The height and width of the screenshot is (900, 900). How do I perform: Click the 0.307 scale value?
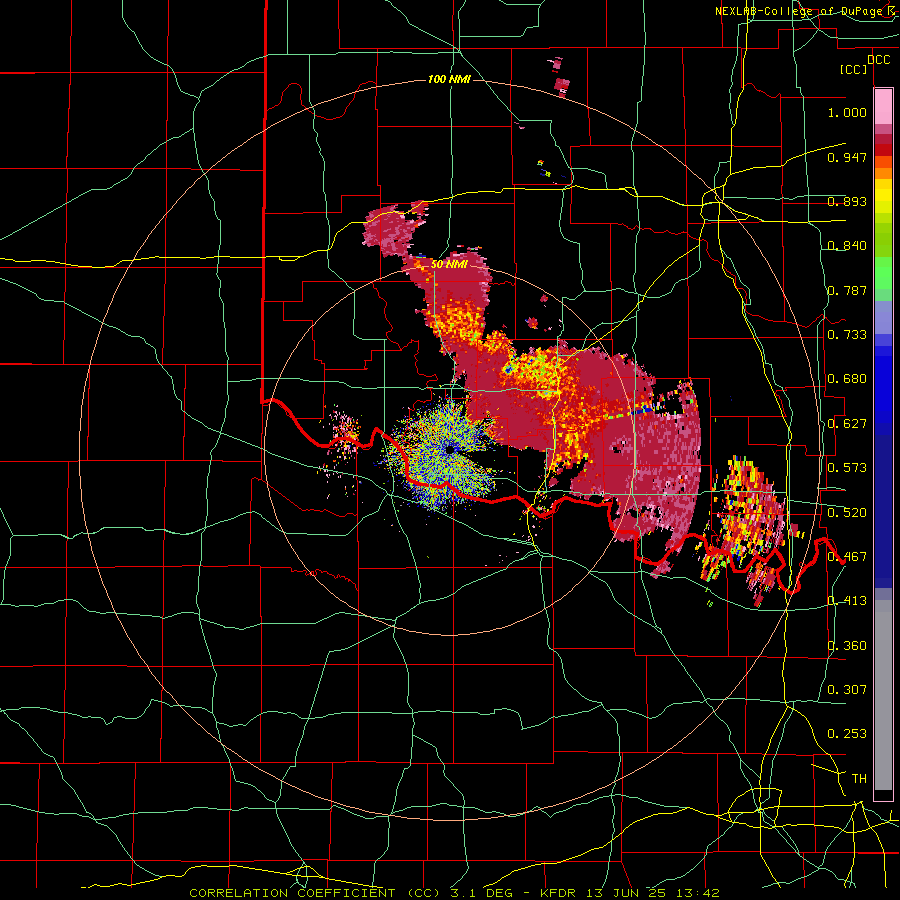coord(847,689)
